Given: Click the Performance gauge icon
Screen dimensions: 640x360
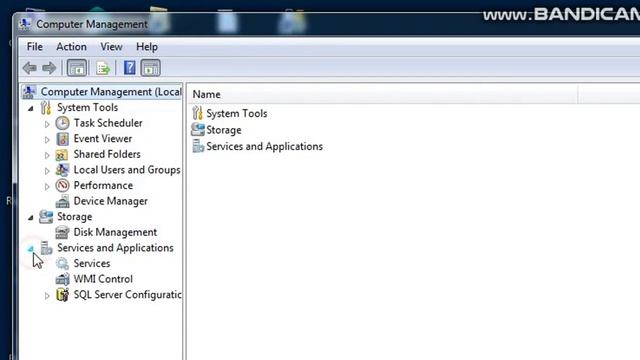Looking at the screenshot, I should (x=62, y=186).
